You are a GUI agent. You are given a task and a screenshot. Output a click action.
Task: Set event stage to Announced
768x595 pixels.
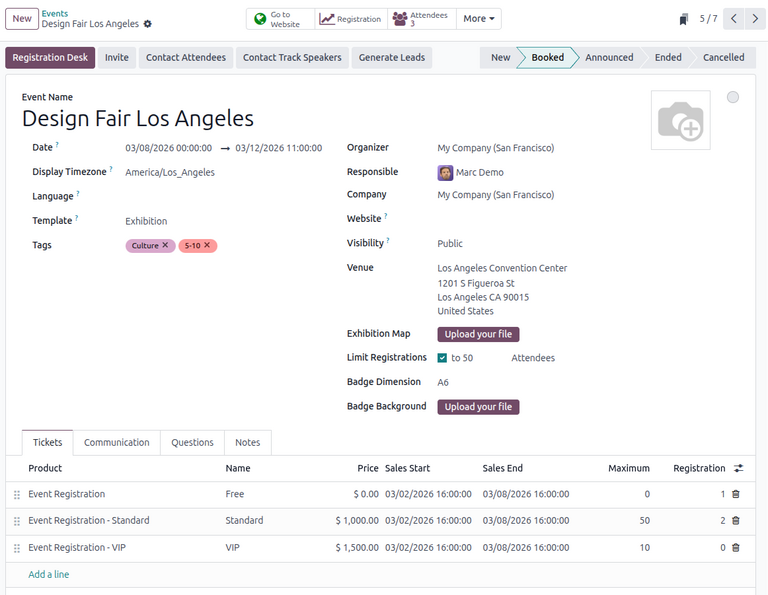609,58
